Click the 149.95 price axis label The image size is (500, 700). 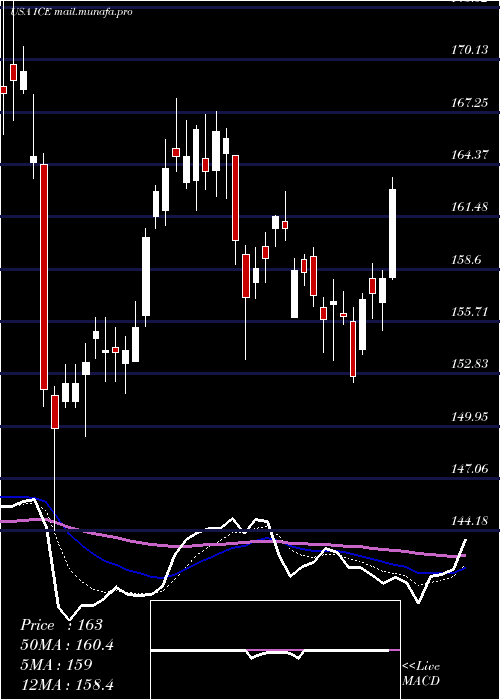pyautogui.click(x=469, y=417)
